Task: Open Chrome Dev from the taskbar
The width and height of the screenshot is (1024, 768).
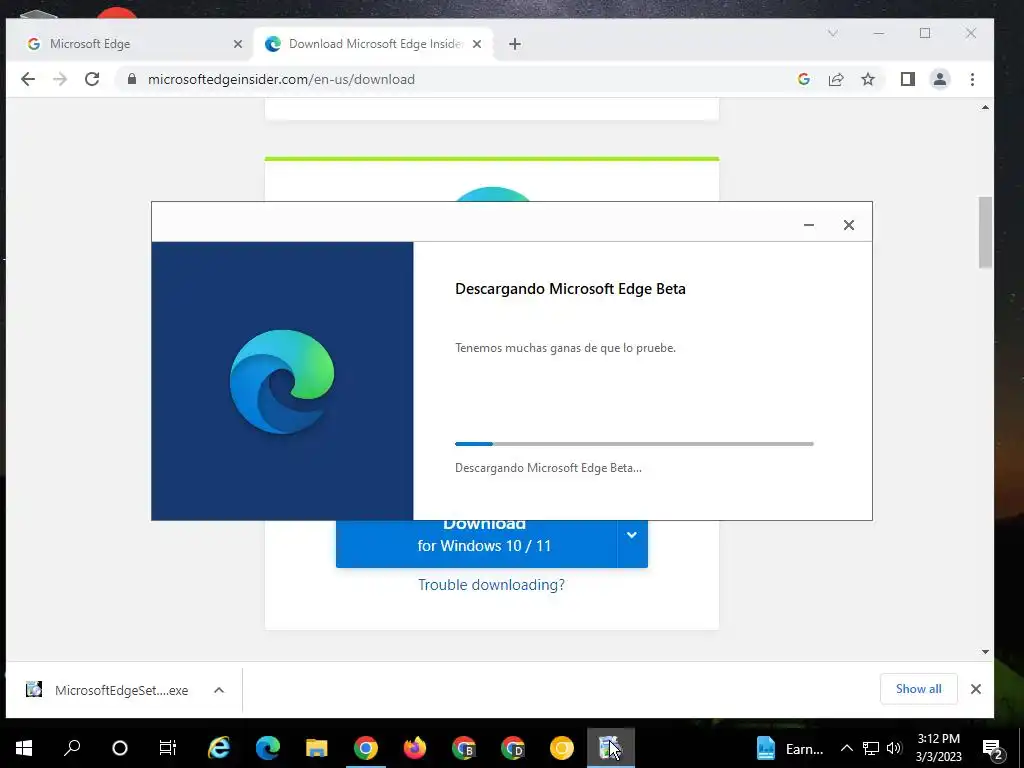Action: pos(513,748)
